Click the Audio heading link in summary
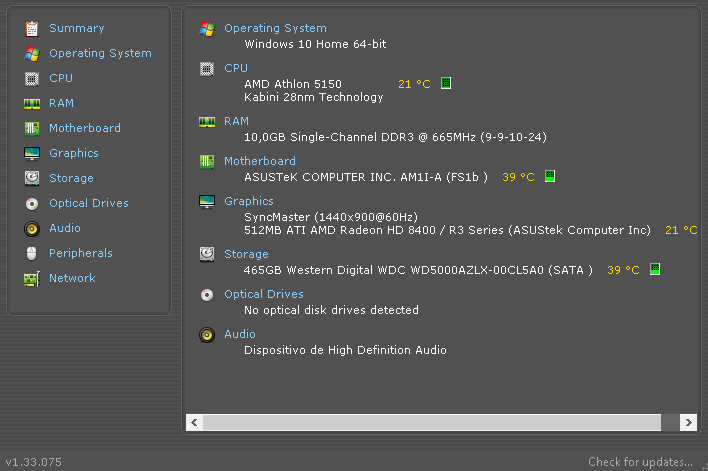Screen dimensions: 708x471 point(240,334)
